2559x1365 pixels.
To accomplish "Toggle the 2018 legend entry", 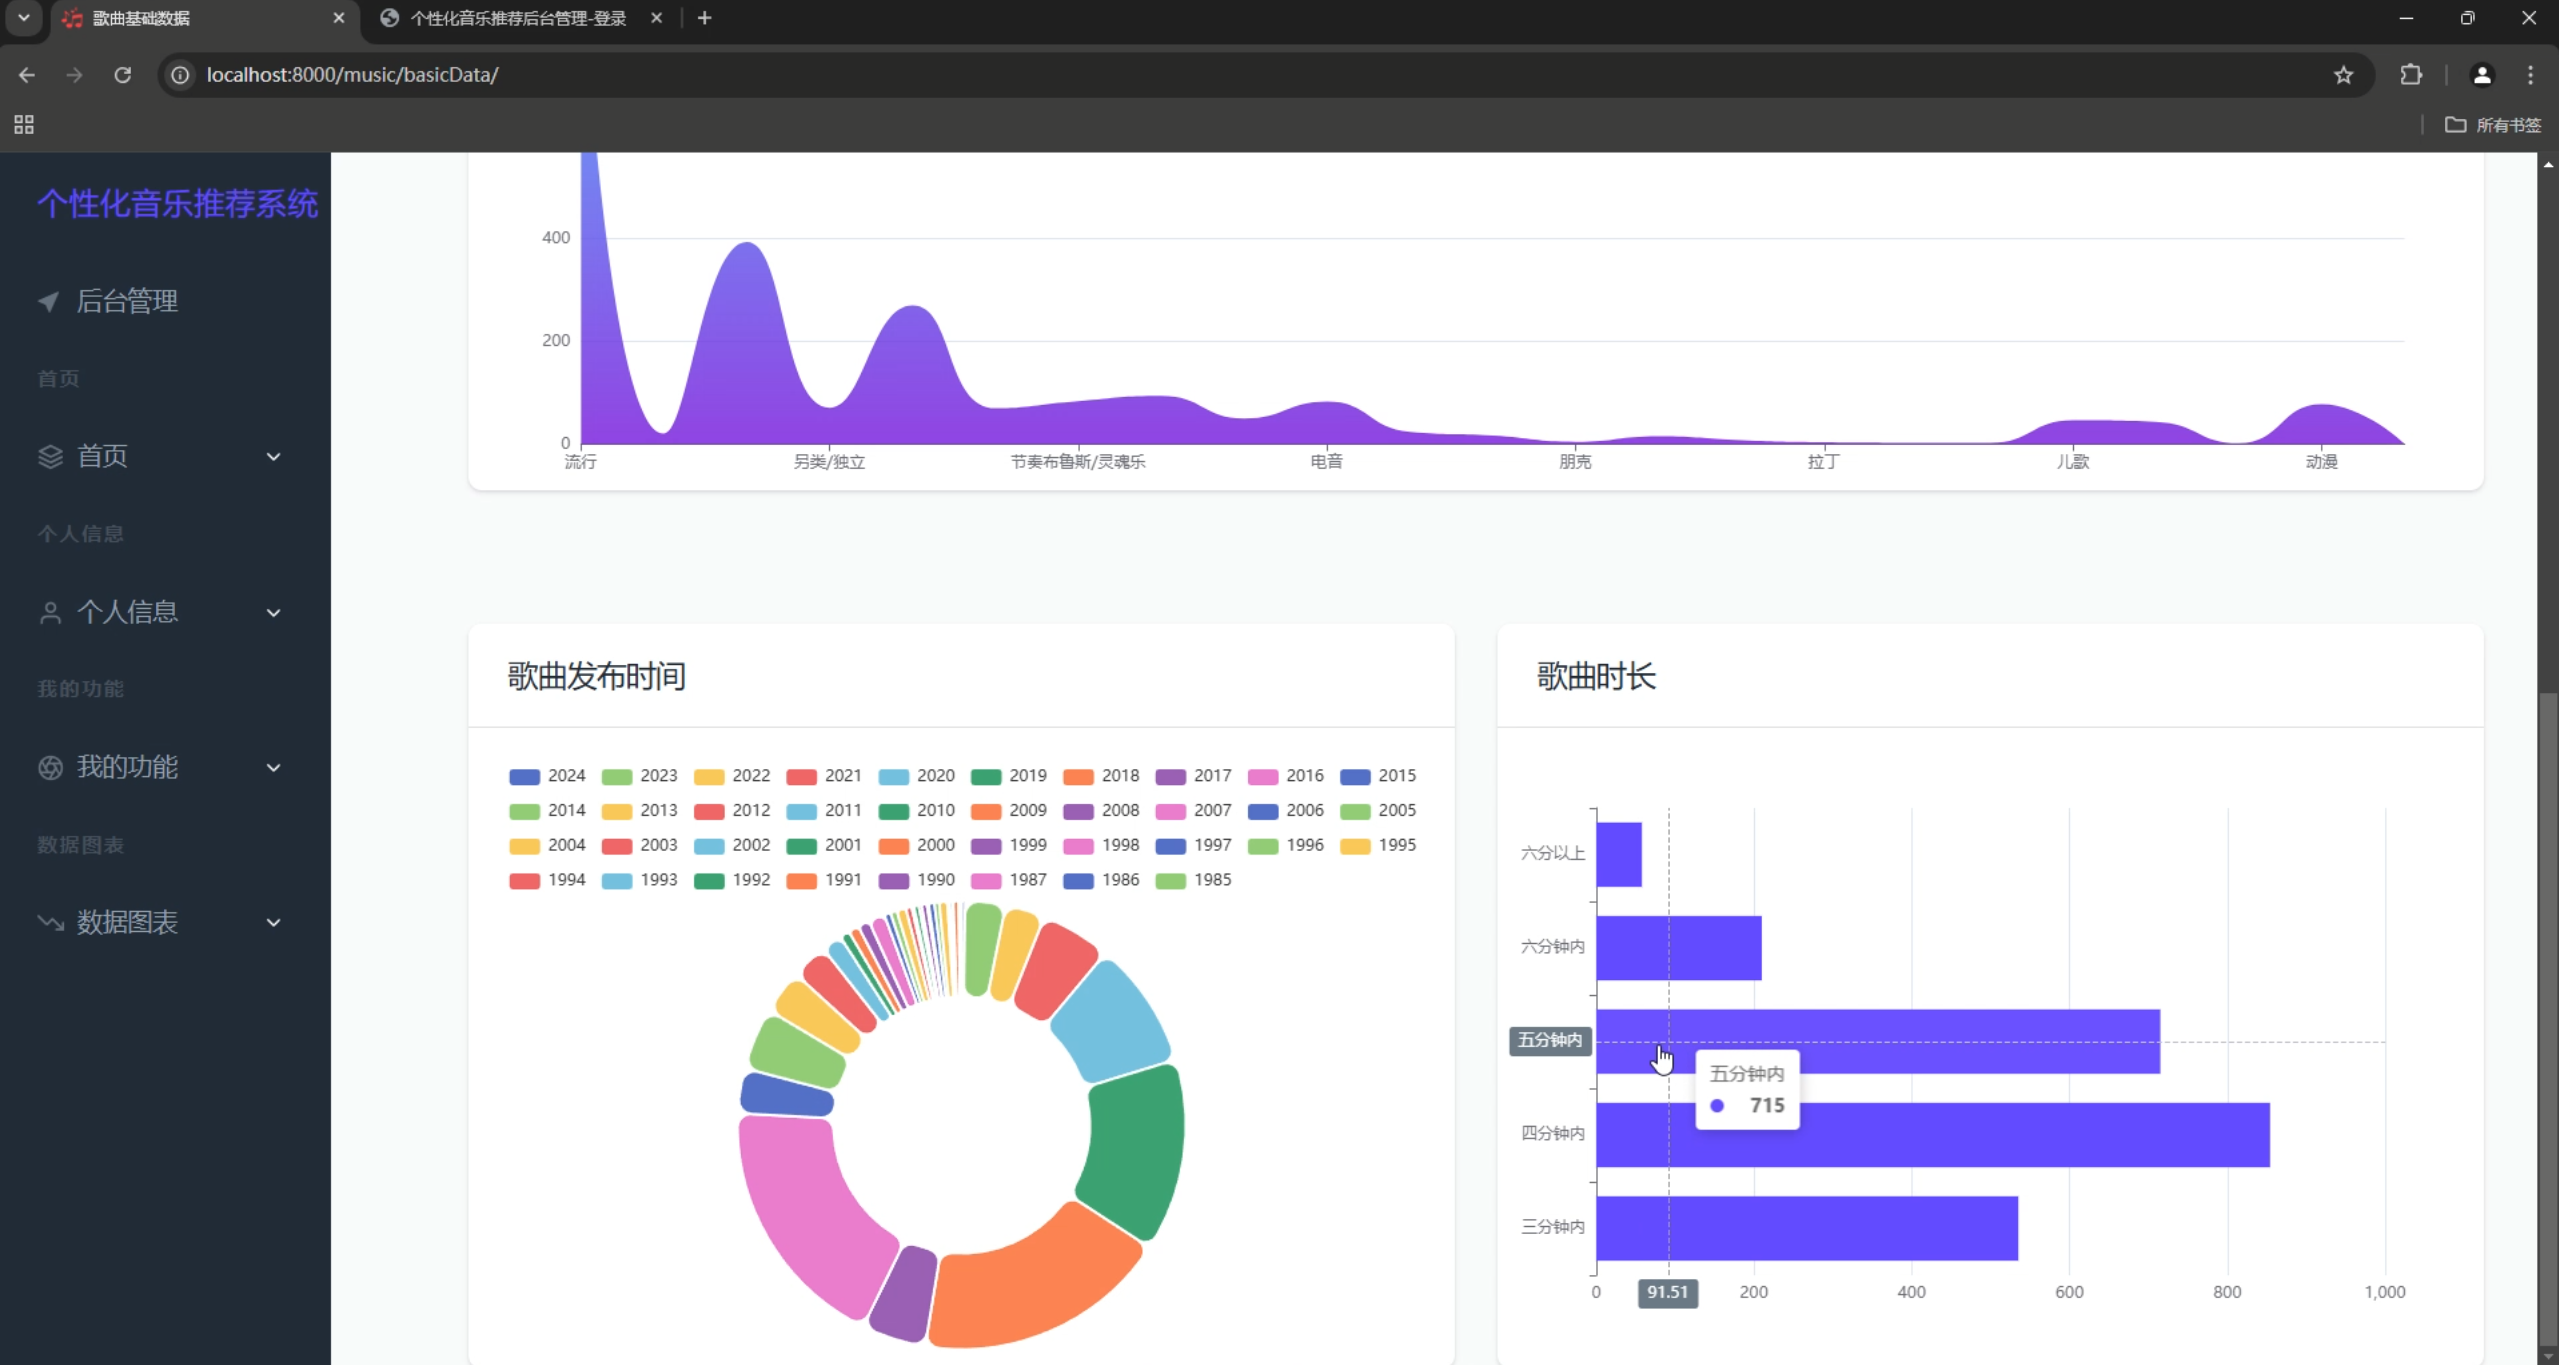I will [1101, 776].
